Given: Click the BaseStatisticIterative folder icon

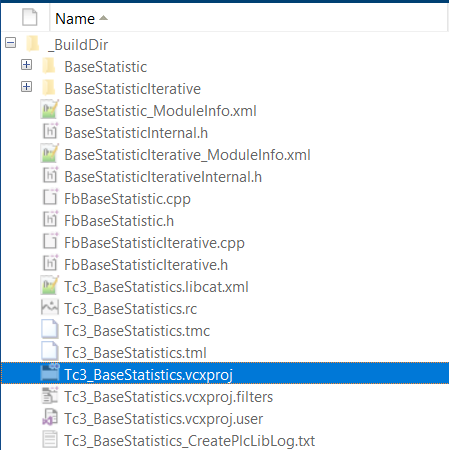Looking at the screenshot, I should point(49,88).
